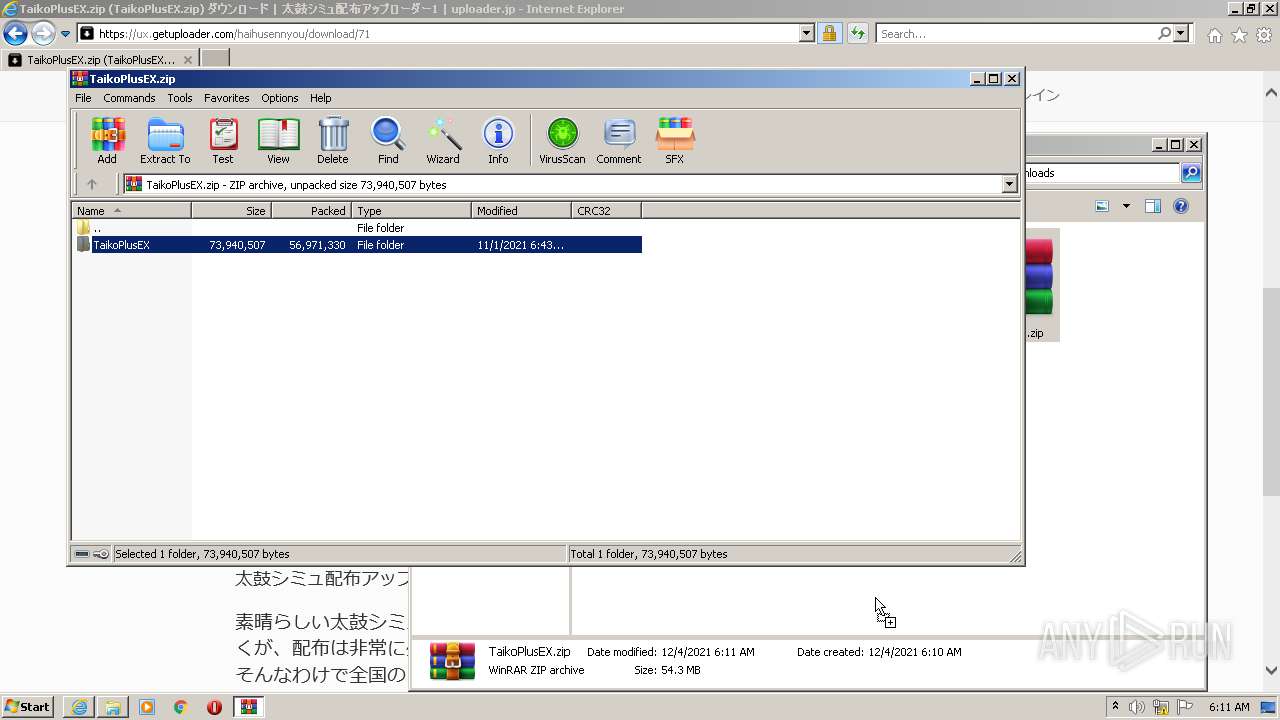Click the IE security lock icon
The width and height of the screenshot is (1280, 720).
829,34
